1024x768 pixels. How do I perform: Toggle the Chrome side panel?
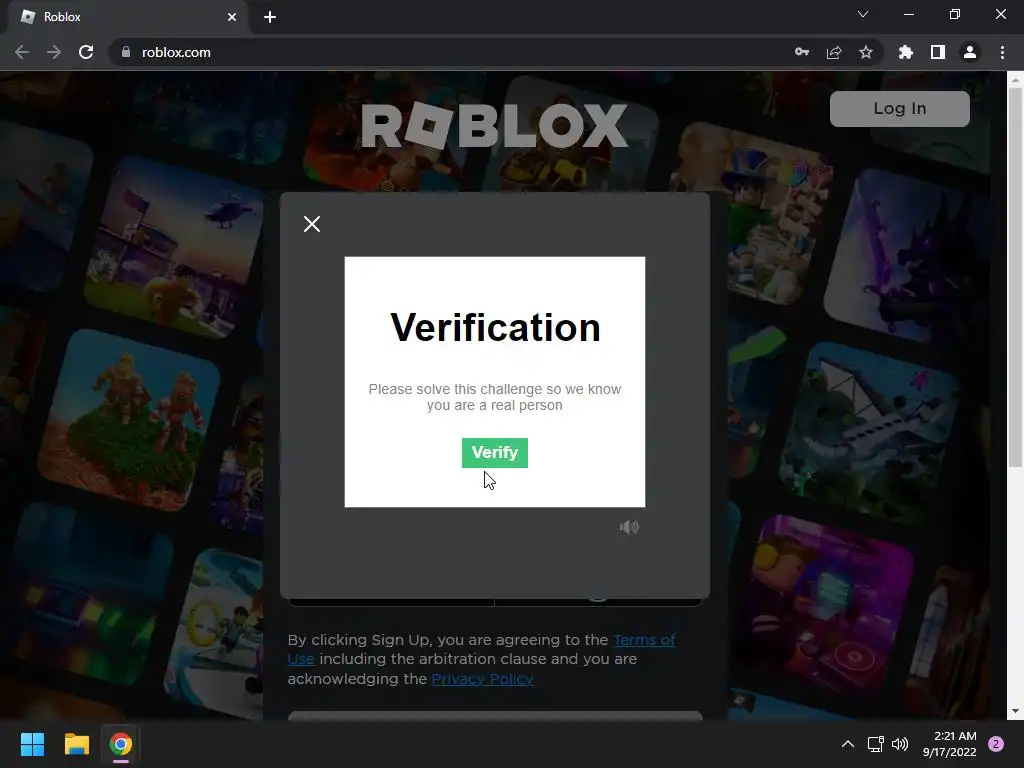pyautogui.click(x=938, y=52)
